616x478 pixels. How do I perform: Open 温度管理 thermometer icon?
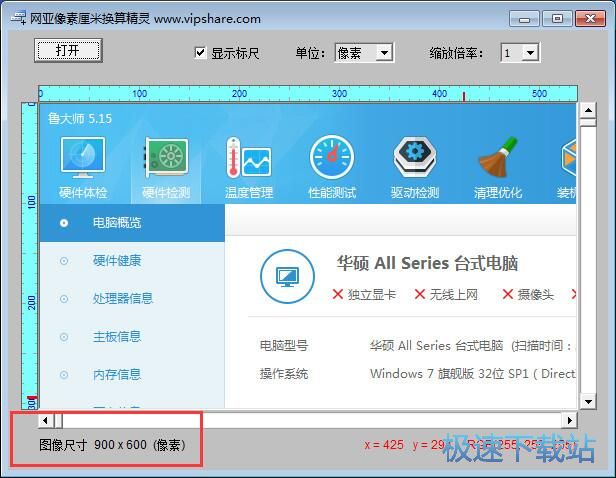click(x=248, y=158)
